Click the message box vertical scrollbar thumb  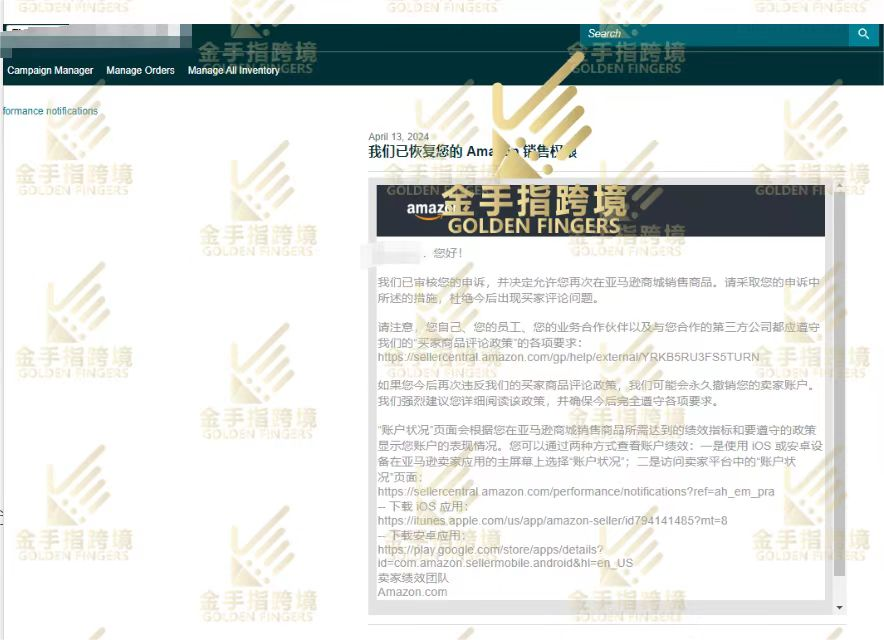(x=839, y=383)
